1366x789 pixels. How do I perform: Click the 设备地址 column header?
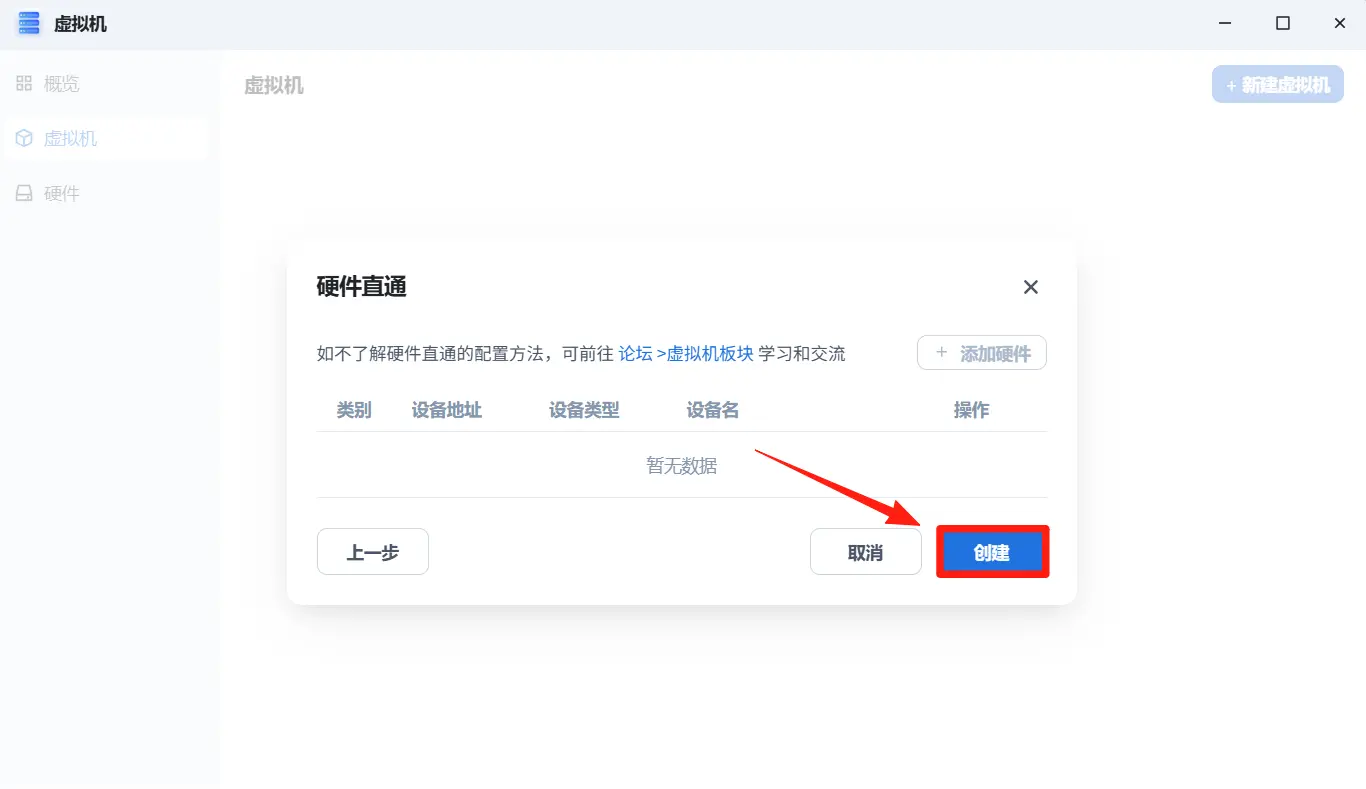446,410
